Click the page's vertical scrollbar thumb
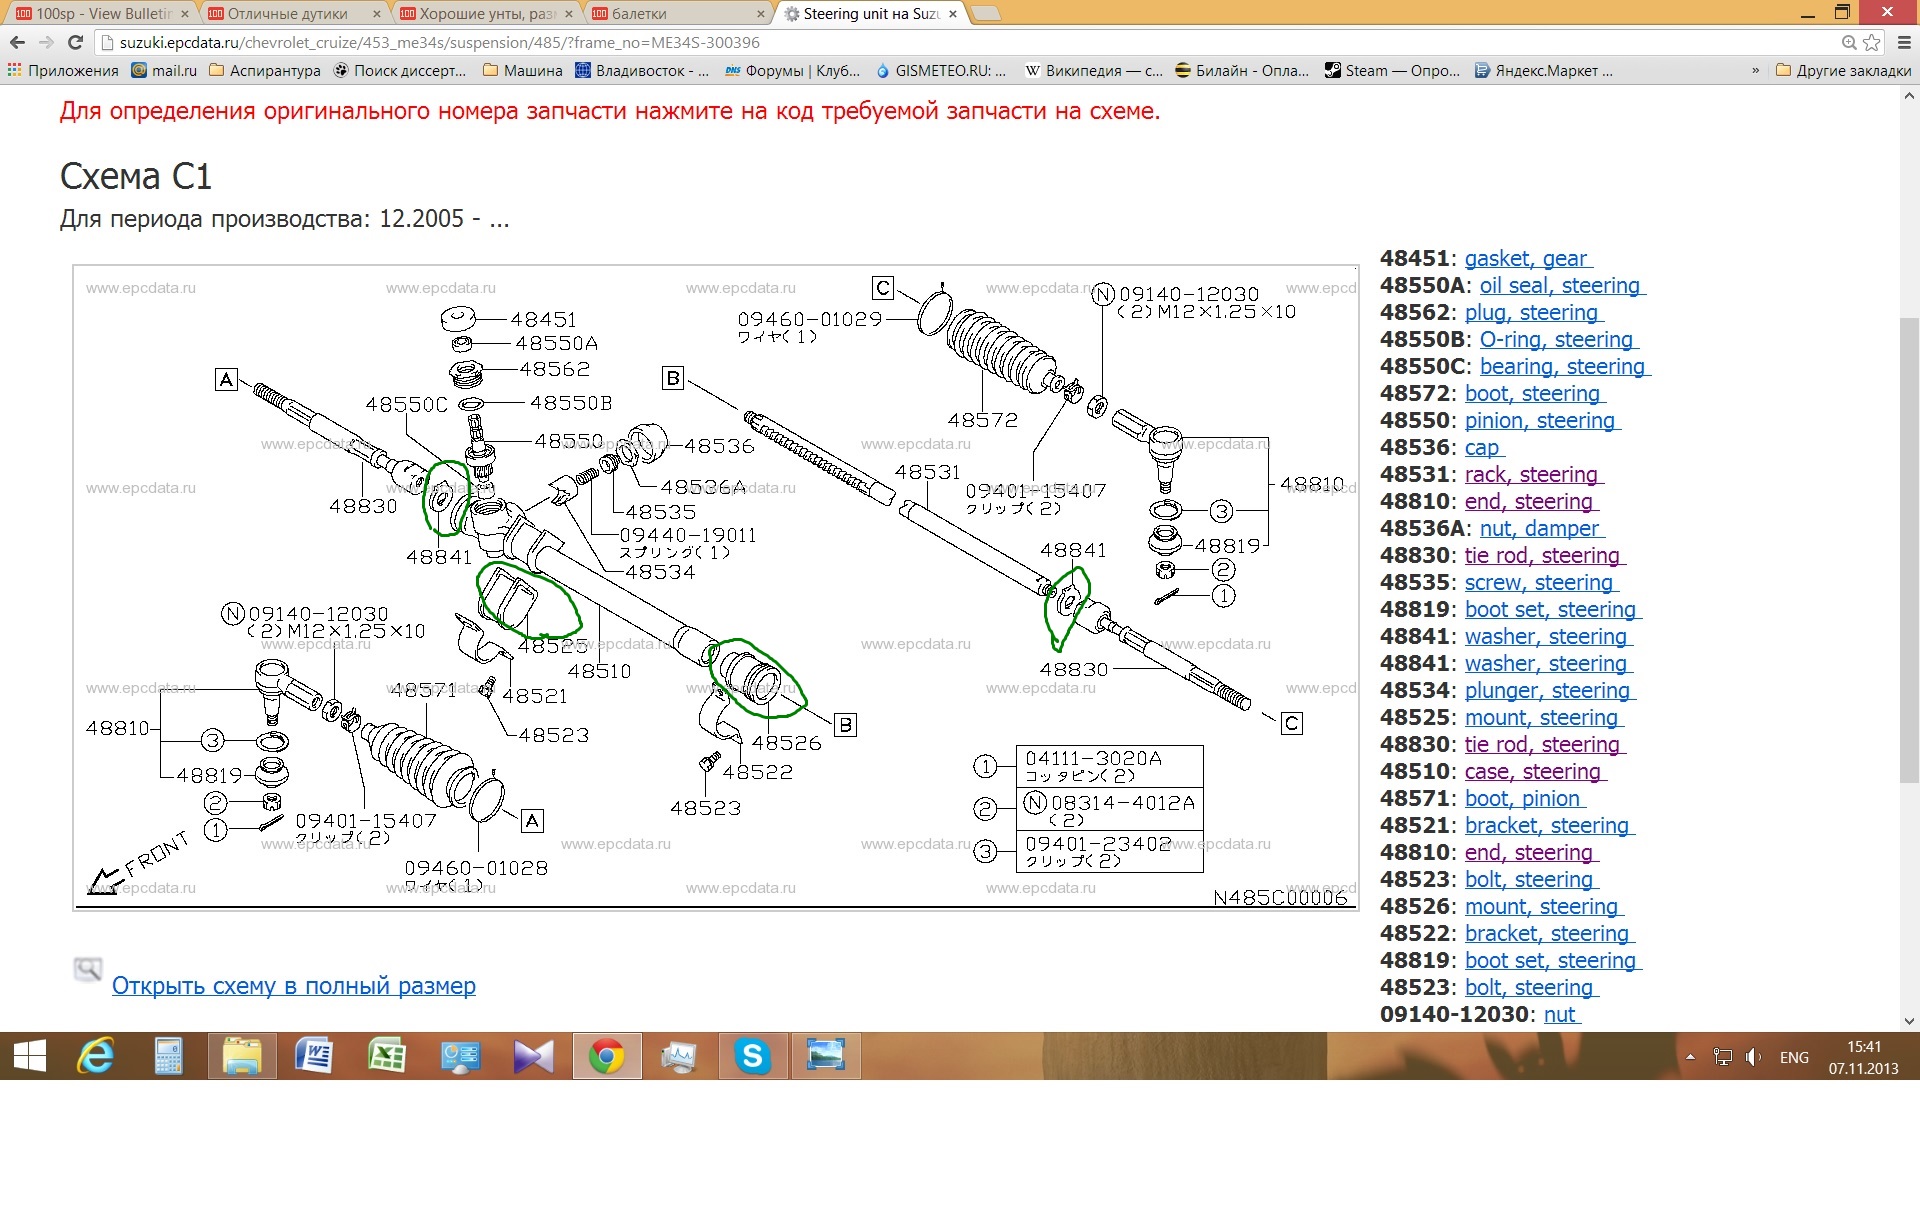This screenshot has height=1224, width=1920. tap(1909, 550)
